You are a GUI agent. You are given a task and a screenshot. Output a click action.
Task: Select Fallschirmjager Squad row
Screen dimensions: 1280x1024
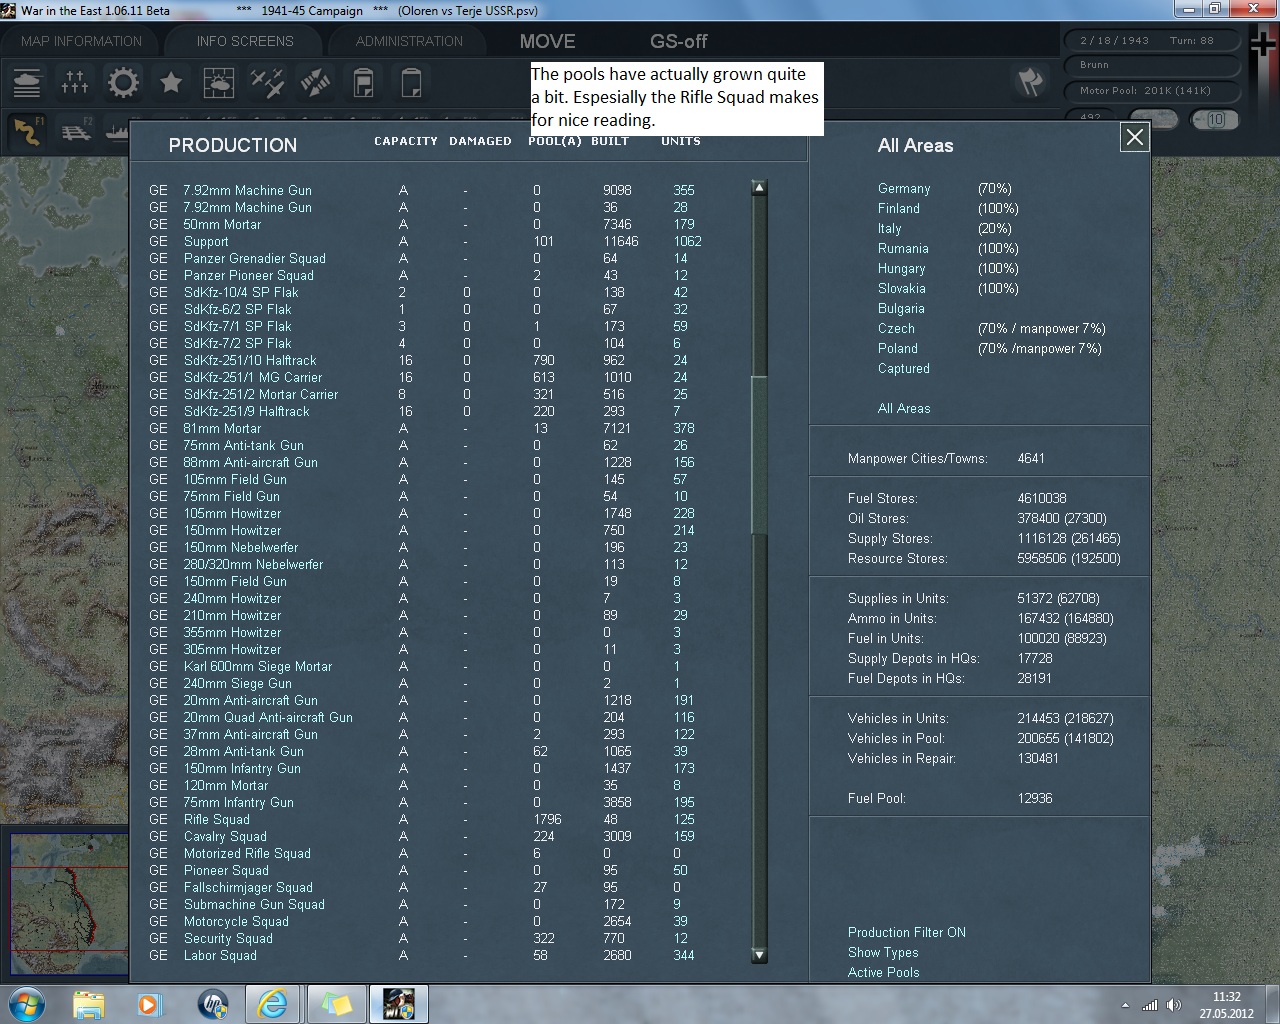pos(424,887)
